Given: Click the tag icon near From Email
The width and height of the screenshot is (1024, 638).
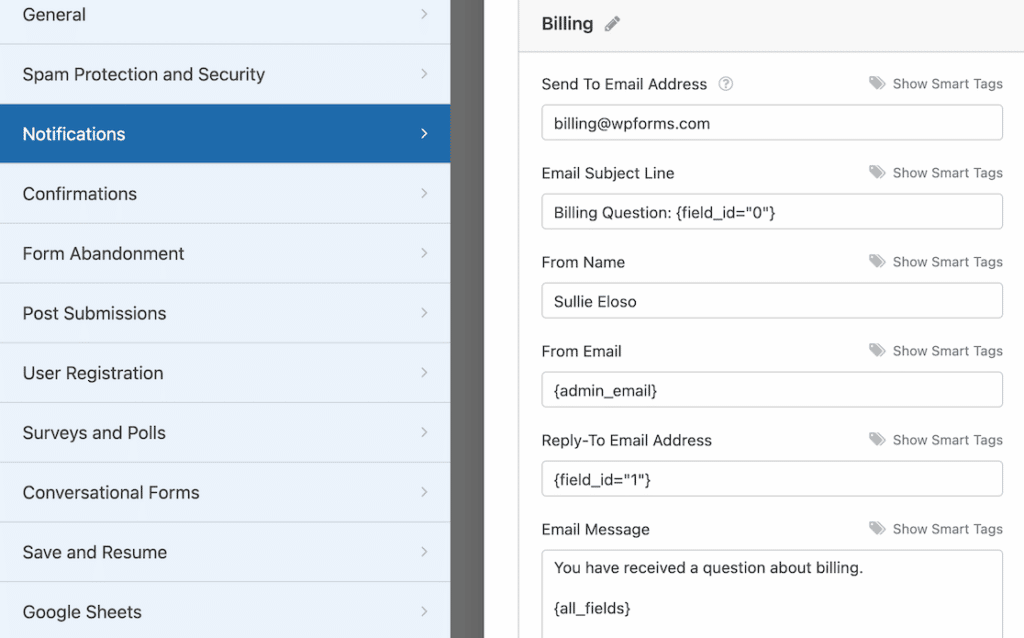Looking at the screenshot, I should [878, 350].
